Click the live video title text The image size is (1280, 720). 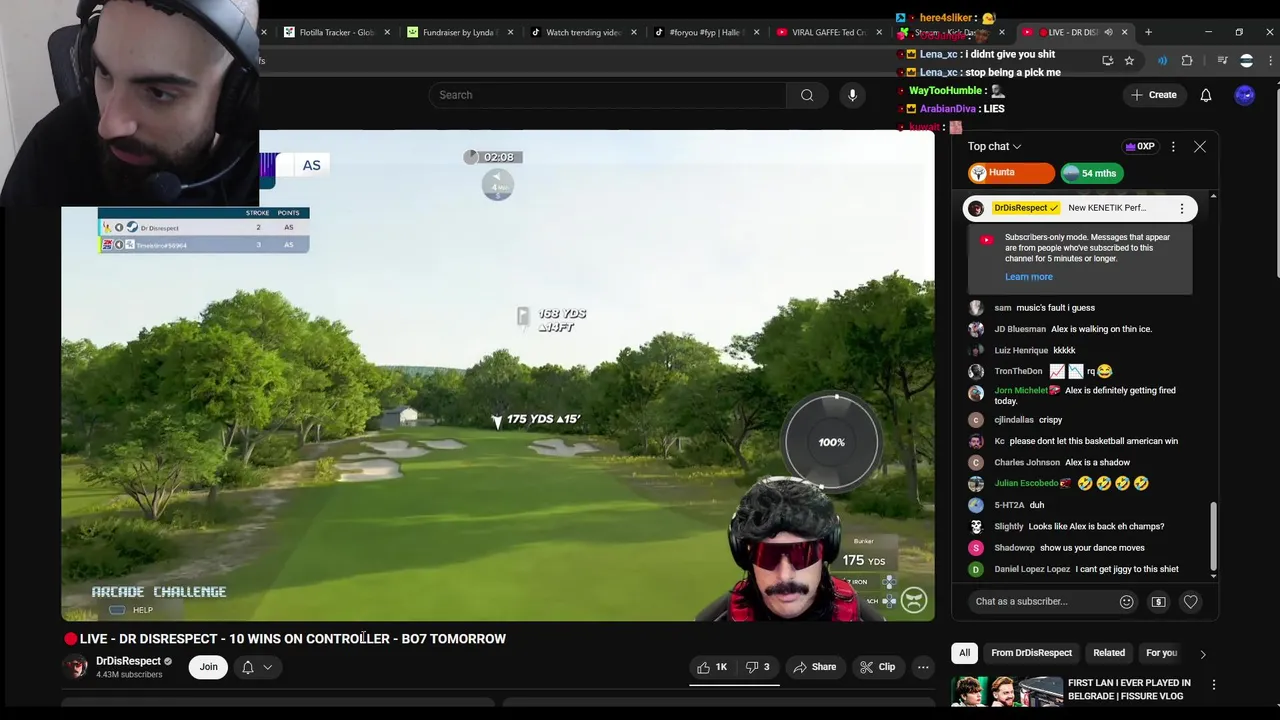(x=293, y=639)
